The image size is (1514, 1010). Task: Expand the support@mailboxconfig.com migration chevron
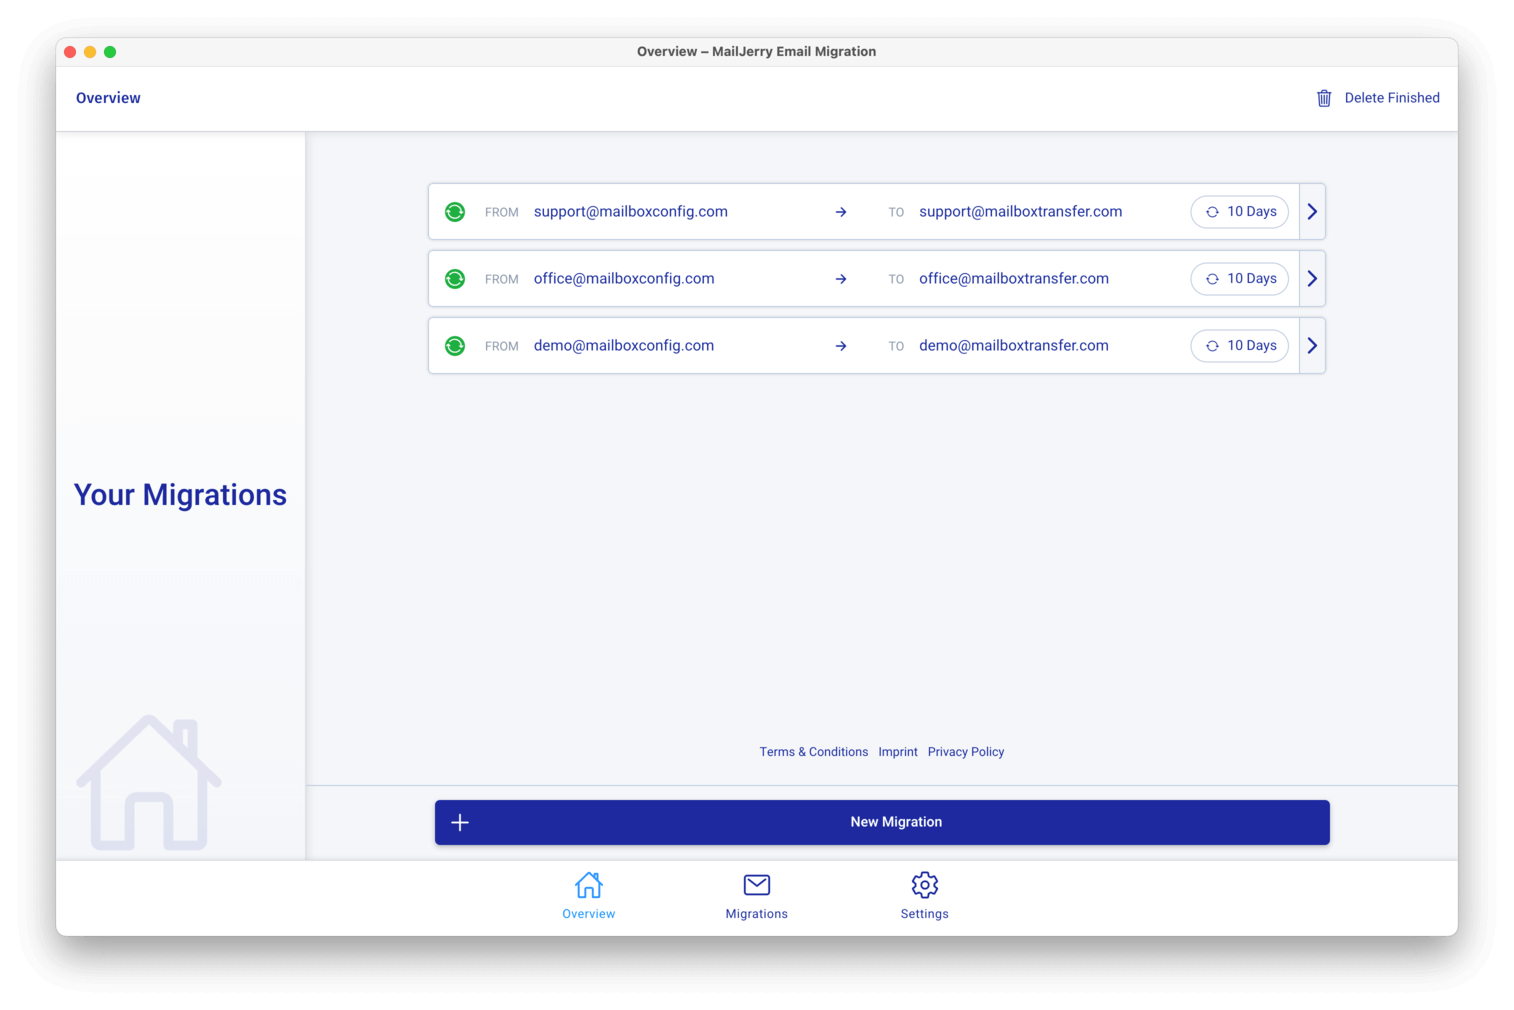coord(1312,212)
